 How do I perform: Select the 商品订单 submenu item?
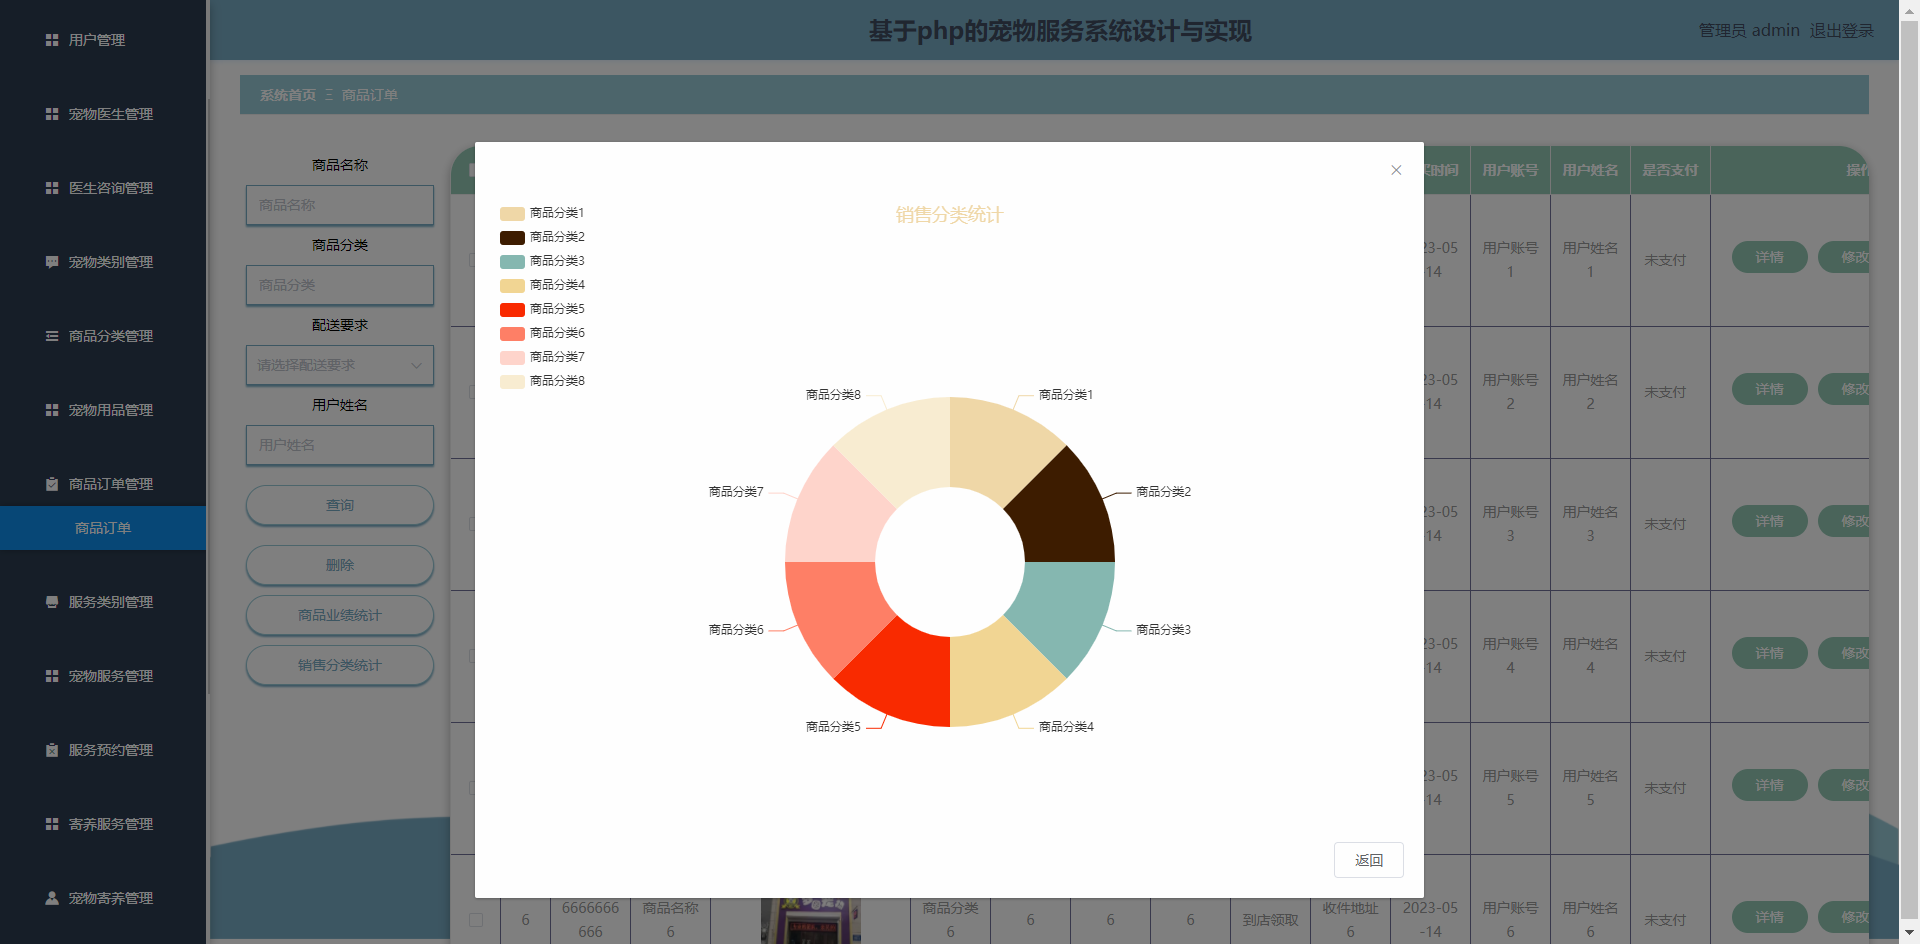coord(103,528)
